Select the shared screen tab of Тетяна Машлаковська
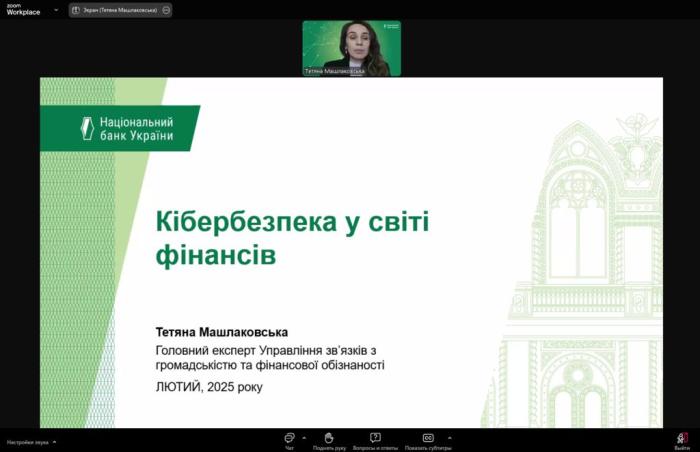Screen dimensions: 700x452 click(120, 9)
